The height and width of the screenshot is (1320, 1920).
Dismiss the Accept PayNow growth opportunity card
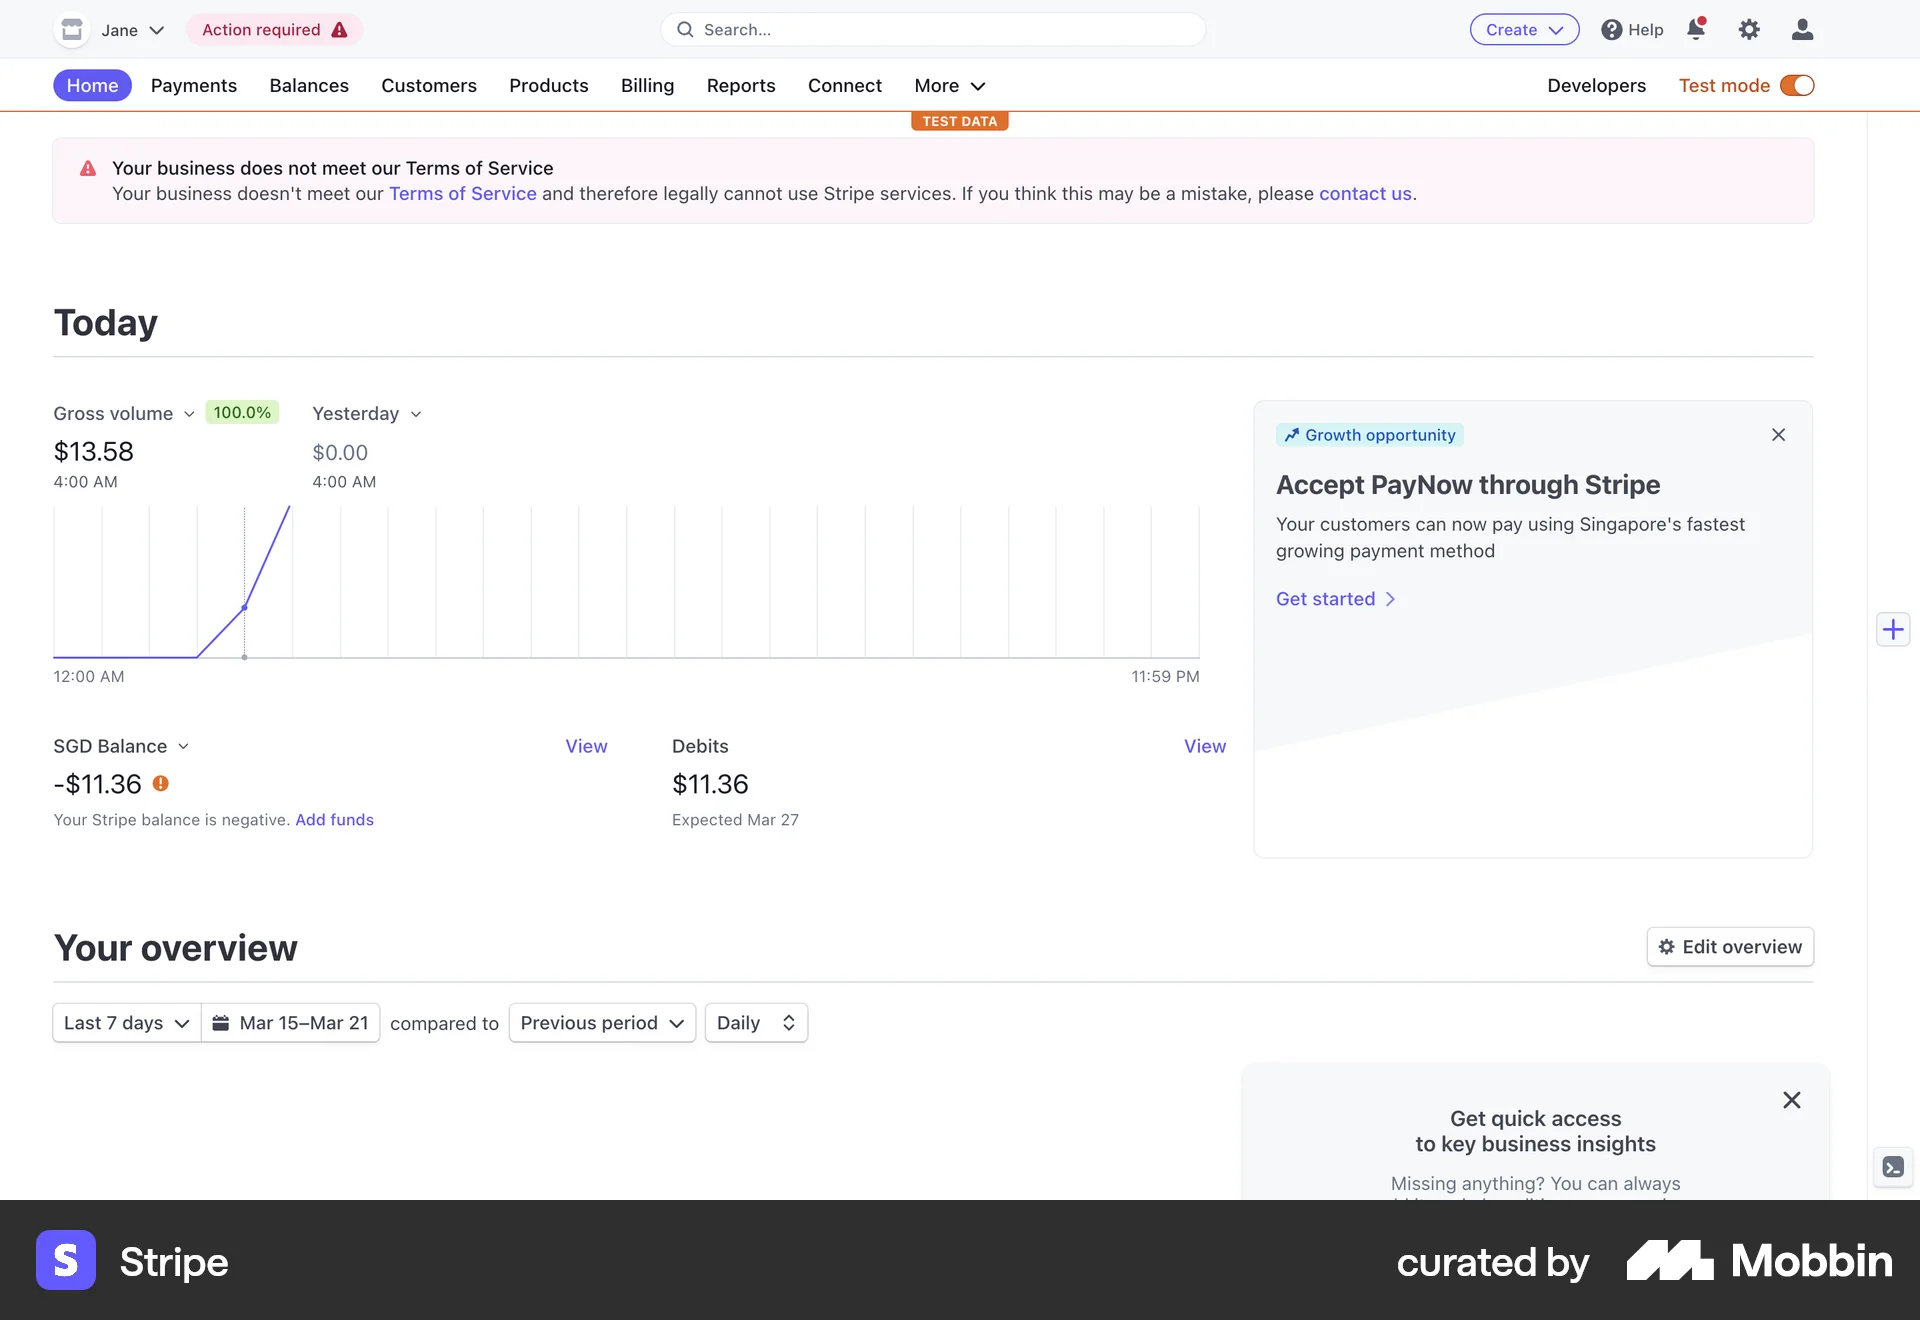[1778, 434]
